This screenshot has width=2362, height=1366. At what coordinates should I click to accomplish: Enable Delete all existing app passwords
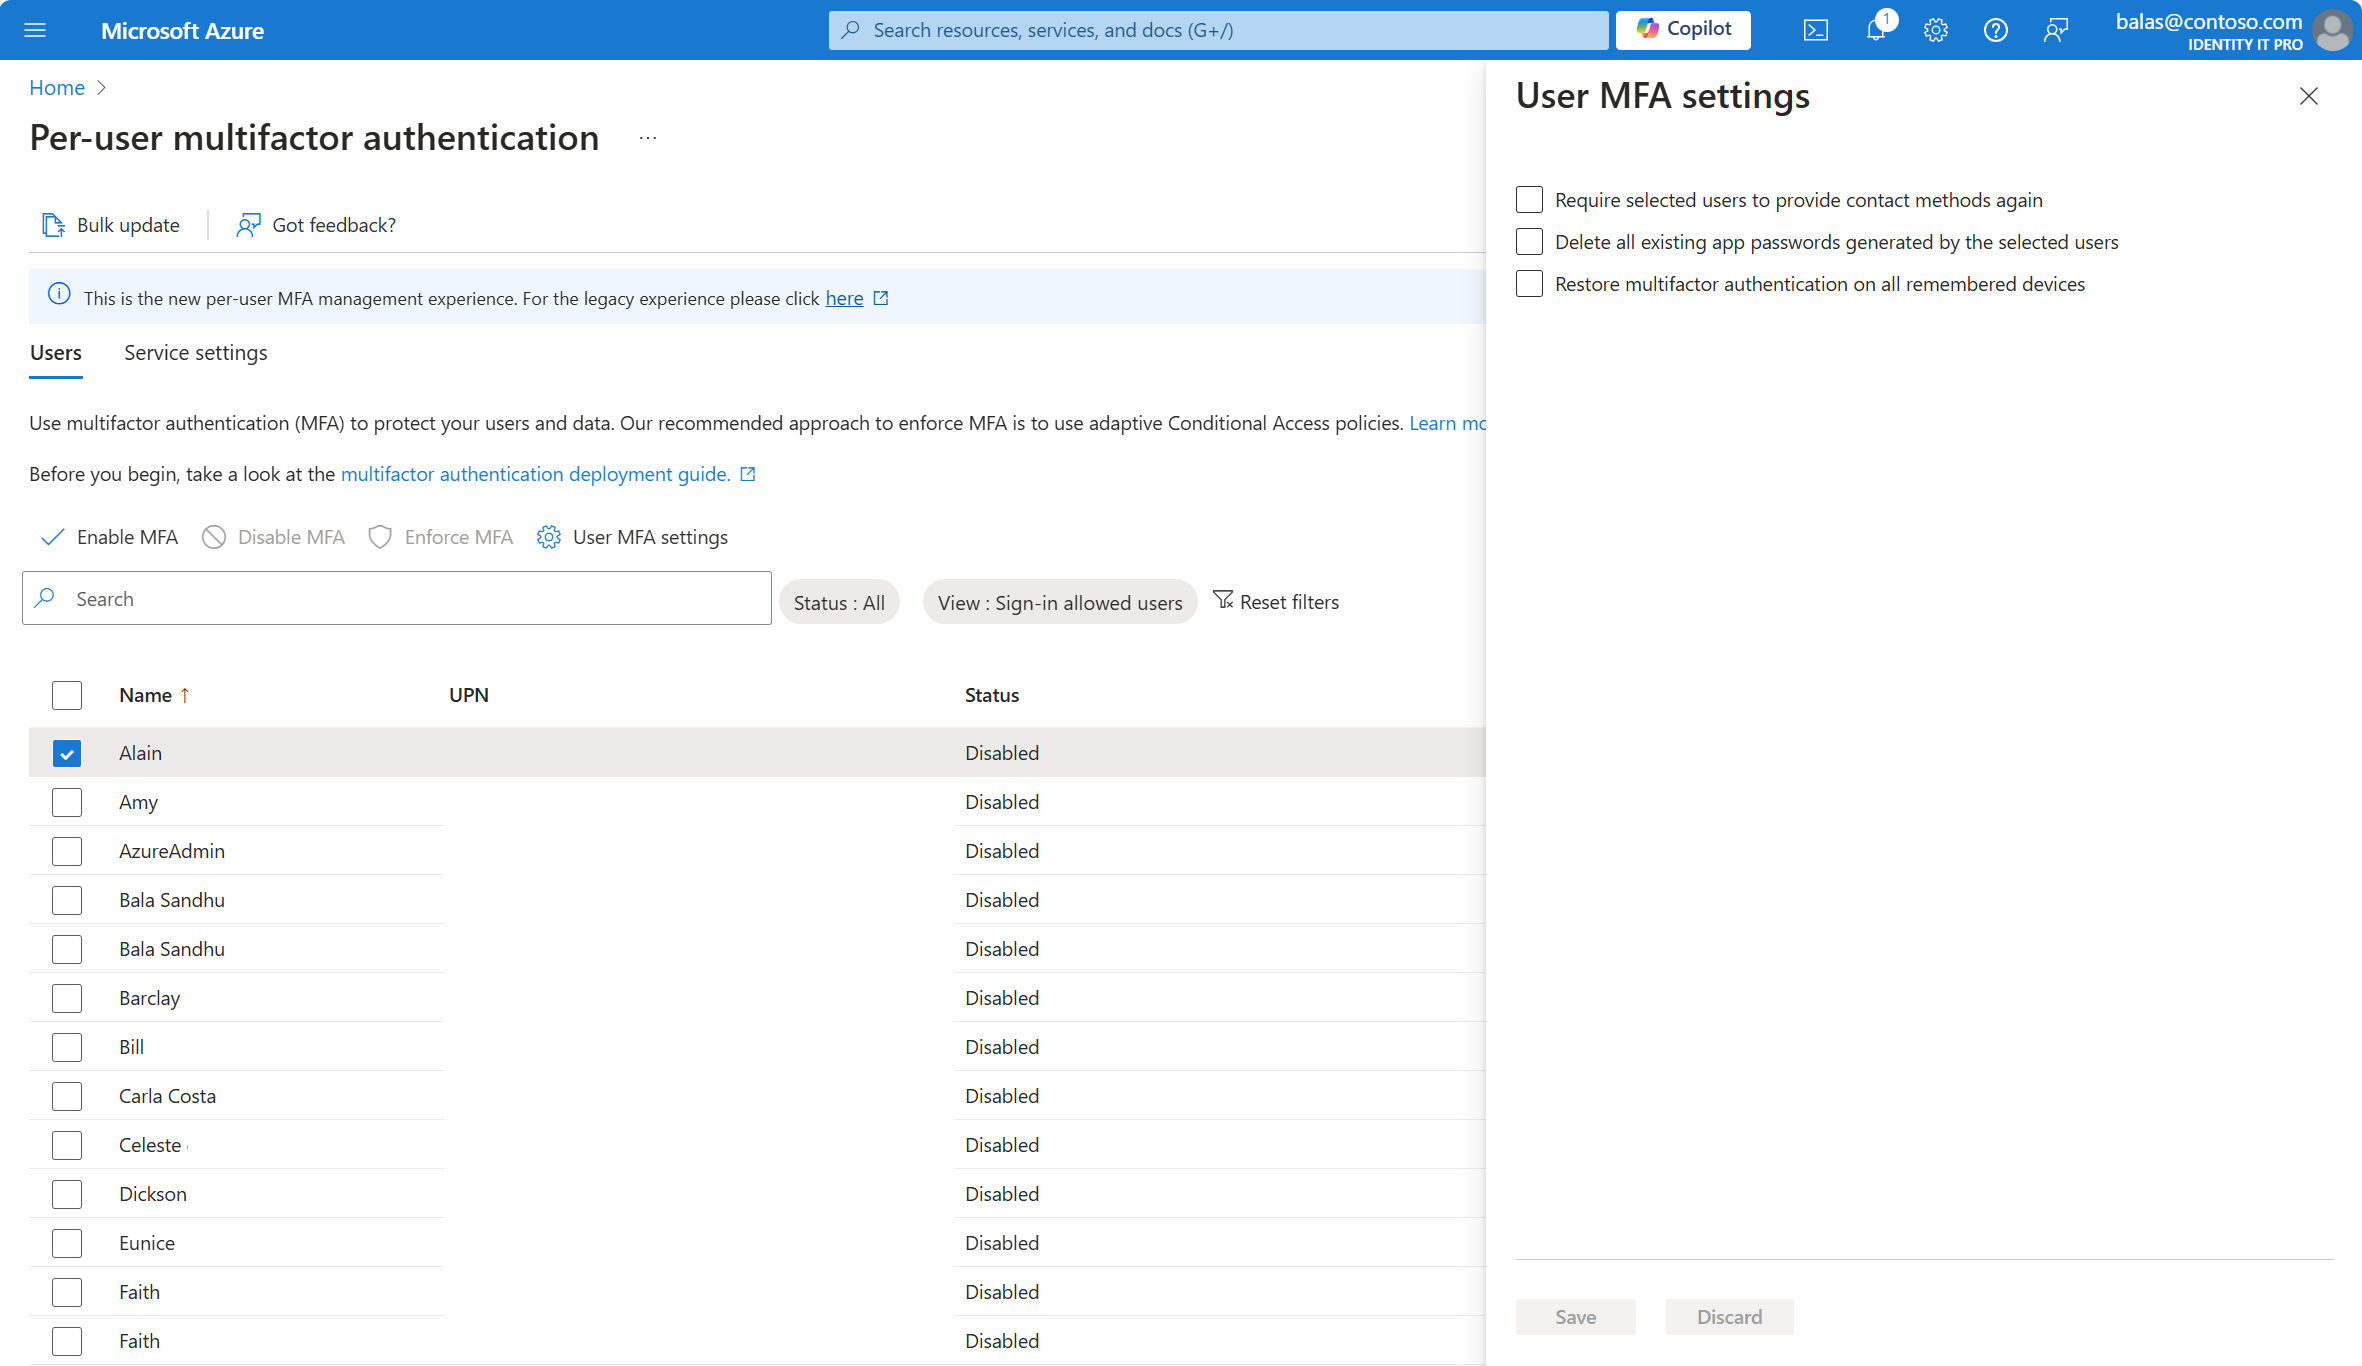(x=1528, y=242)
